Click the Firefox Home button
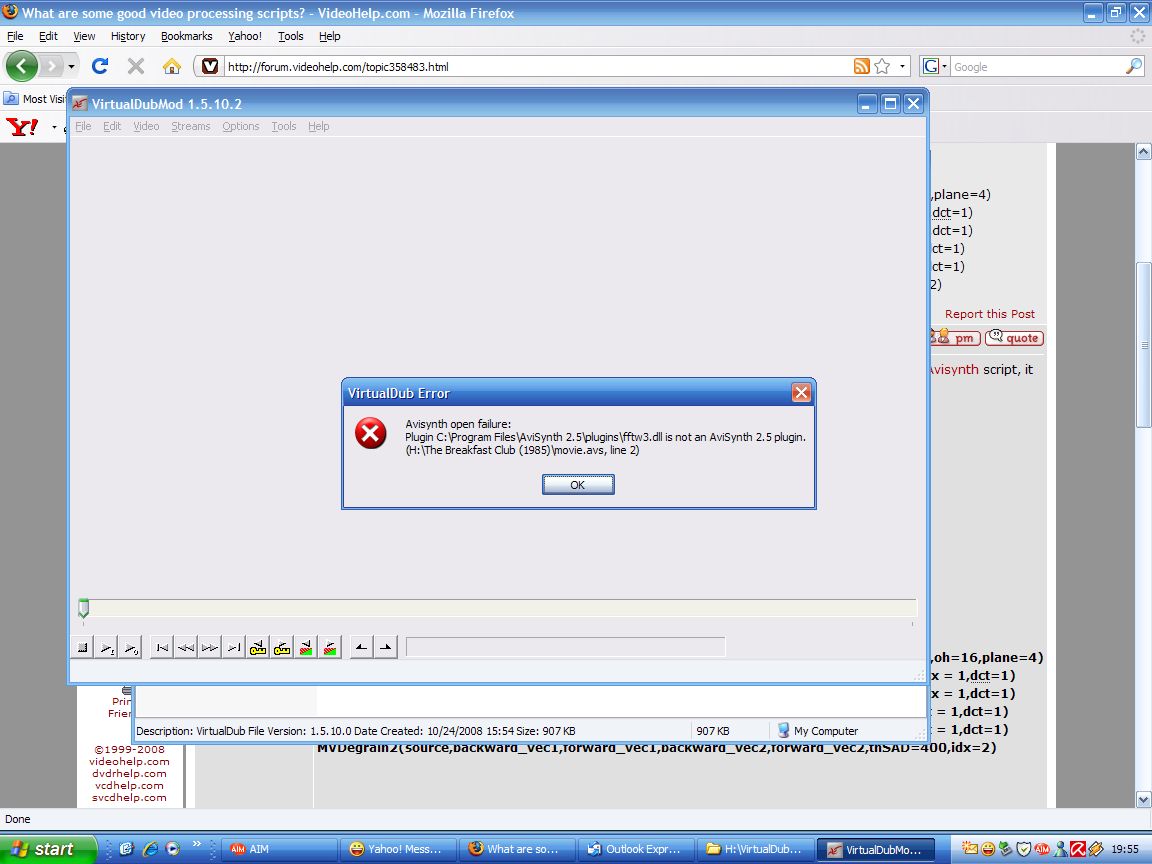The width and height of the screenshot is (1152, 864). click(x=172, y=66)
